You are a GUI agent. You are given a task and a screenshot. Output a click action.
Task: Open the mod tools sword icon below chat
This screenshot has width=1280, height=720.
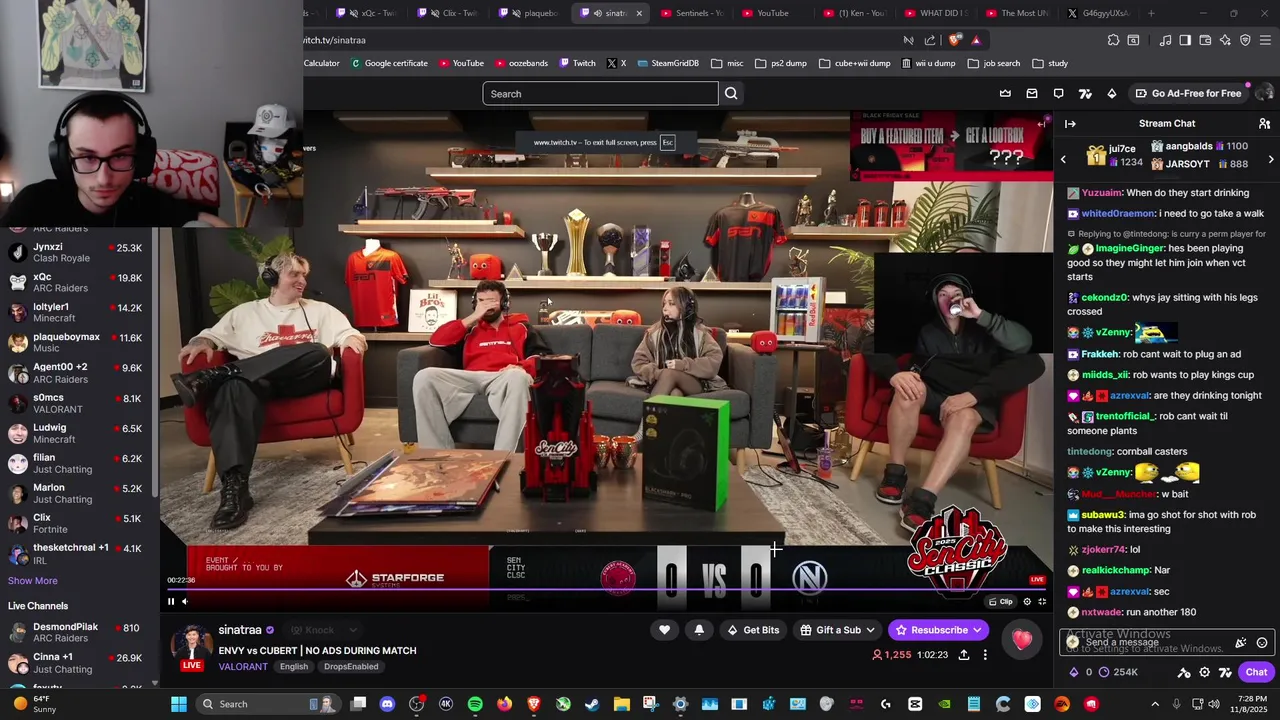[x=1184, y=672]
